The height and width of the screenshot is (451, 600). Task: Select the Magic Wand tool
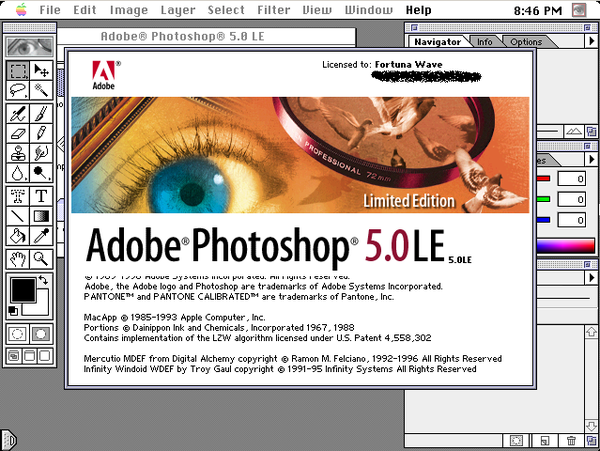(x=41, y=90)
